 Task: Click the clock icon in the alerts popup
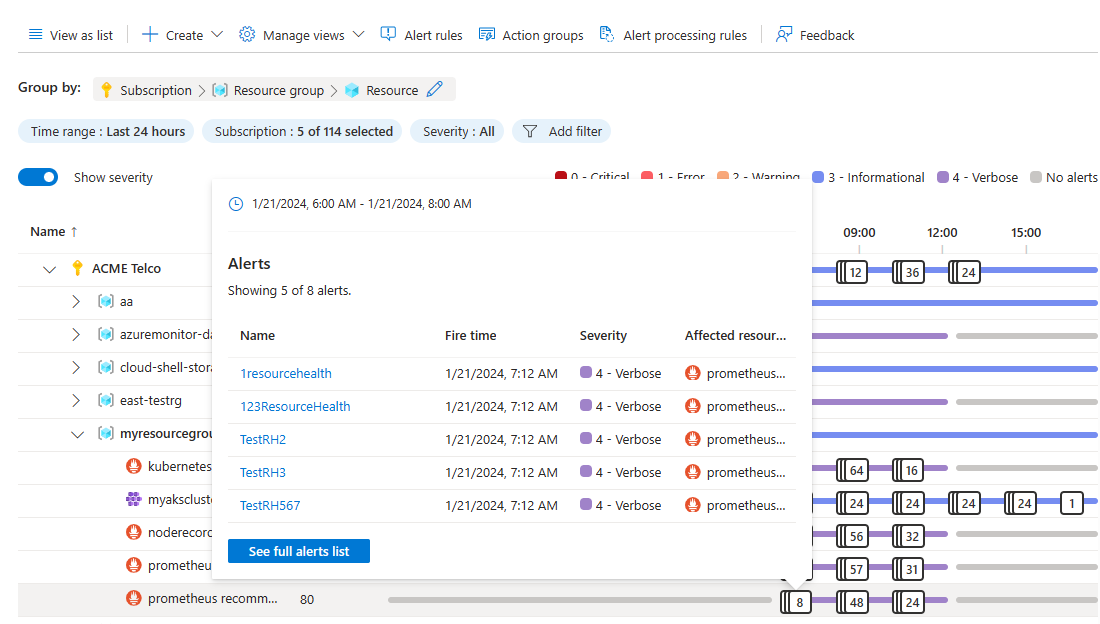tap(236, 203)
